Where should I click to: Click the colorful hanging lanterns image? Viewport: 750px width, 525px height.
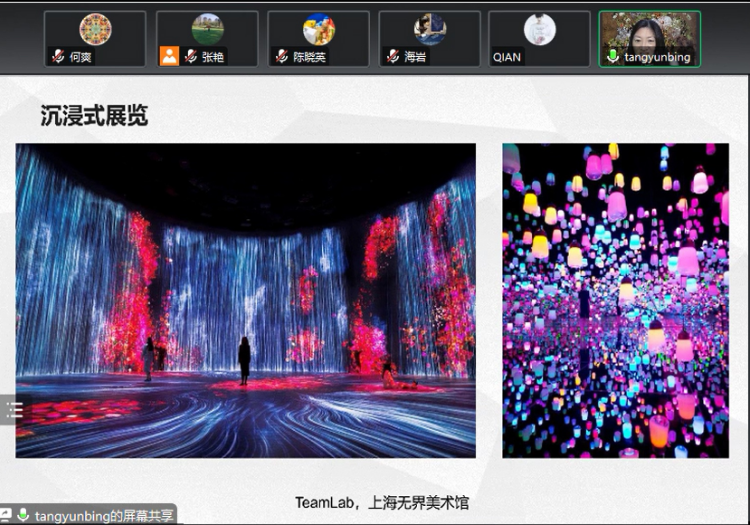click(615, 300)
